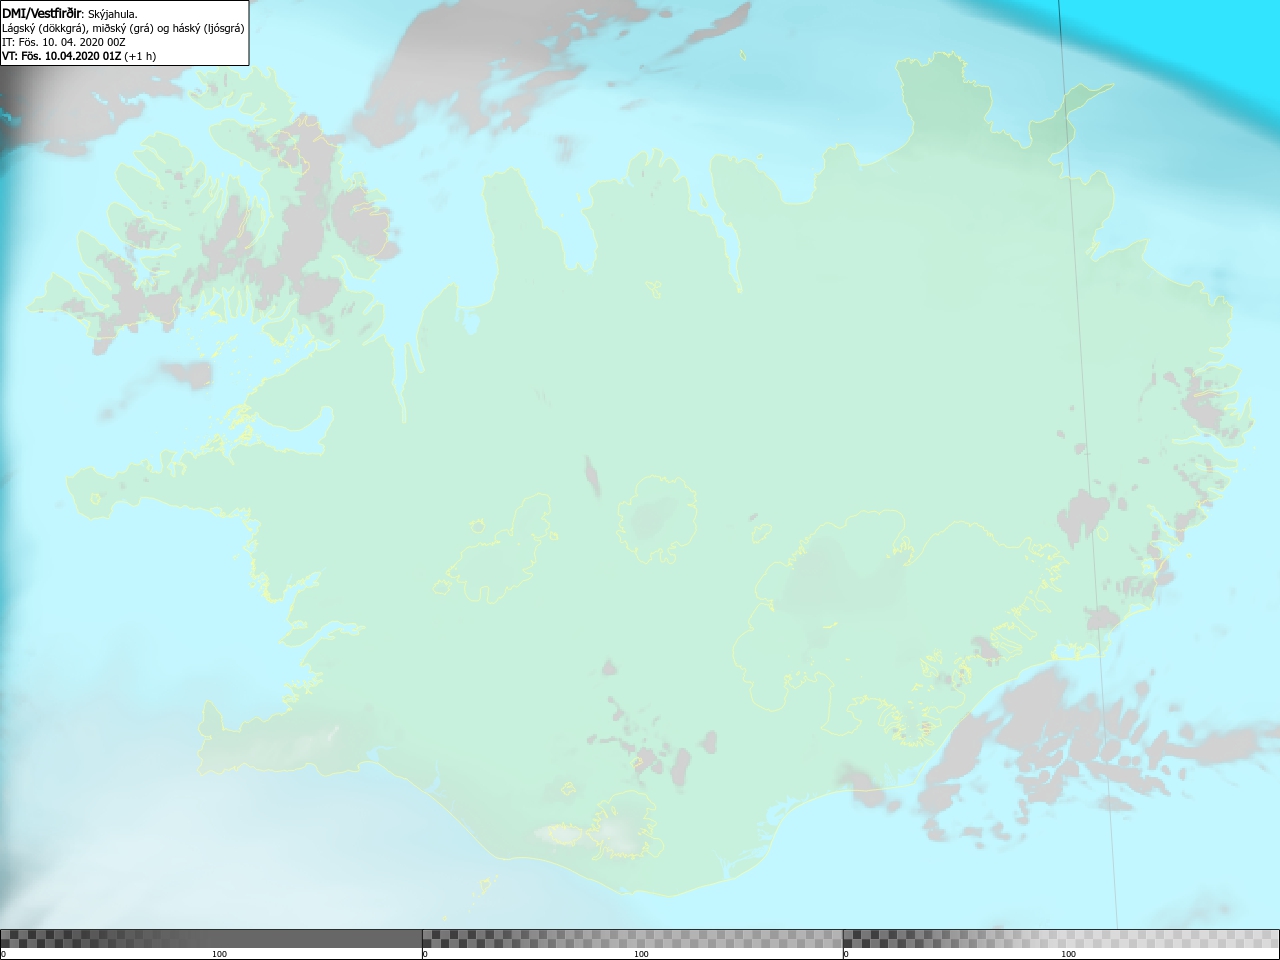Click the '100' label under the dark grey scale
Viewport: 1280px width, 960px height.
(x=219, y=954)
